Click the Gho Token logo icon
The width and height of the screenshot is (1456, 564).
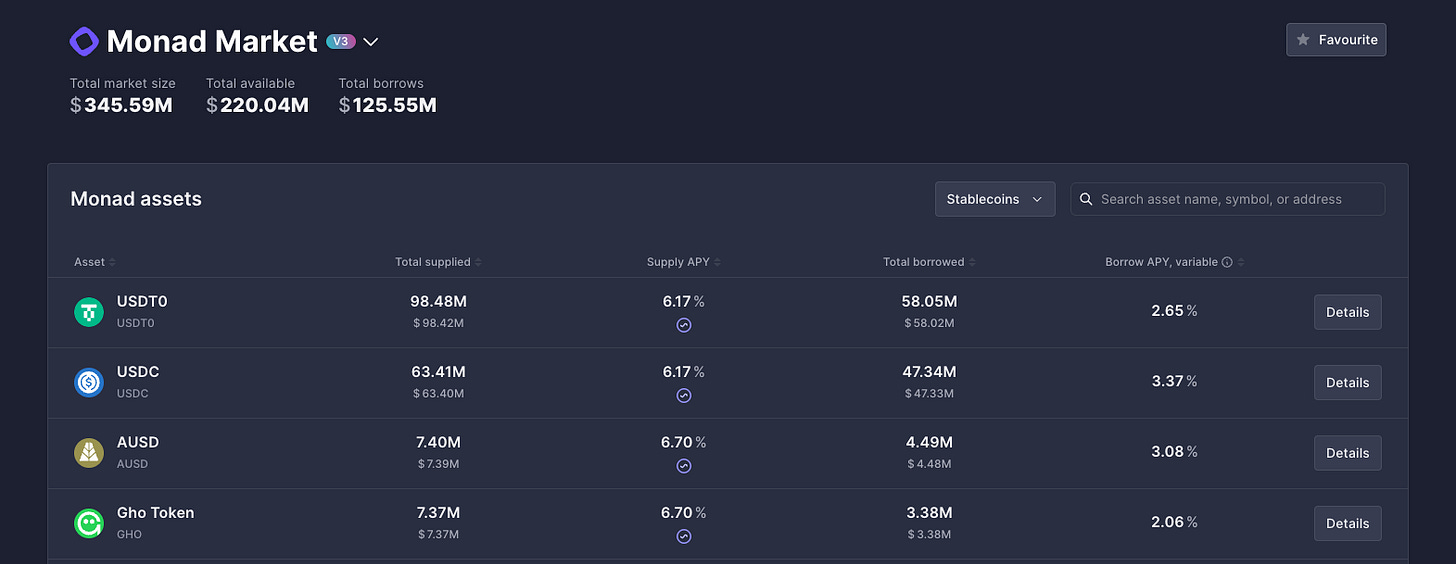(x=89, y=523)
